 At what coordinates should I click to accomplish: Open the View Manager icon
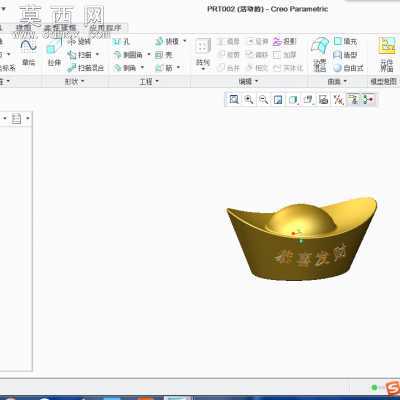coord(323,99)
